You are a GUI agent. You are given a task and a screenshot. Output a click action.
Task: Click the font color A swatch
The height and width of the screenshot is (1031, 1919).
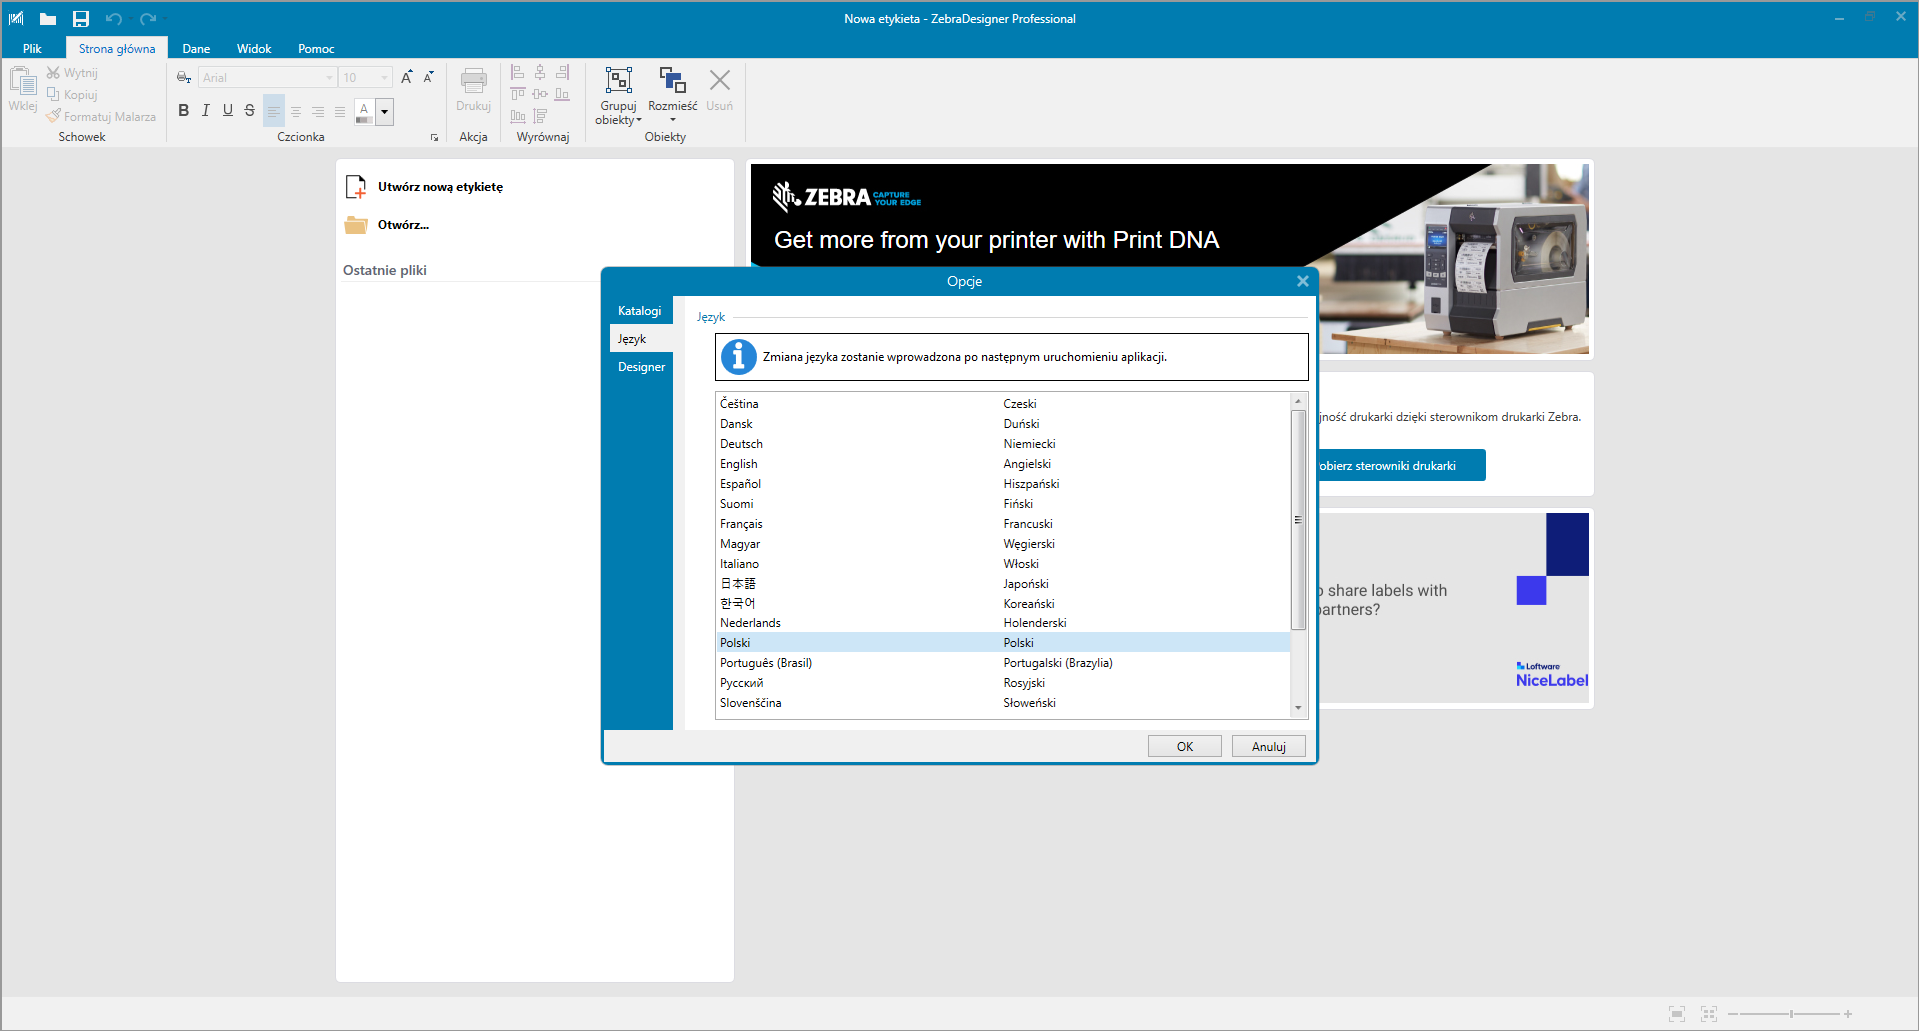[x=364, y=111]
